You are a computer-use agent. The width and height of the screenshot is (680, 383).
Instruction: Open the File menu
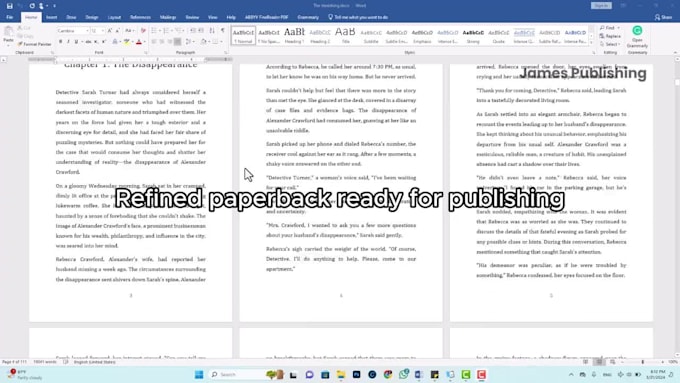[10, 17]
